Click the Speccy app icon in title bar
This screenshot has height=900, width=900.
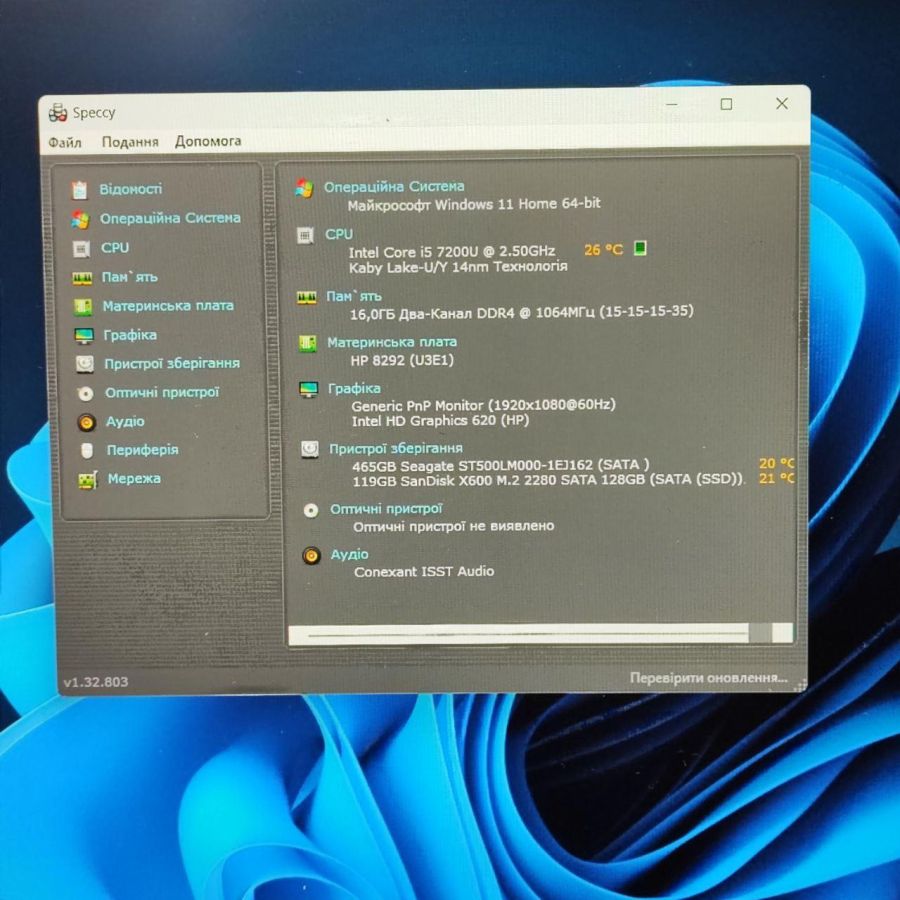pyautogui.click(x=57, y=113)
